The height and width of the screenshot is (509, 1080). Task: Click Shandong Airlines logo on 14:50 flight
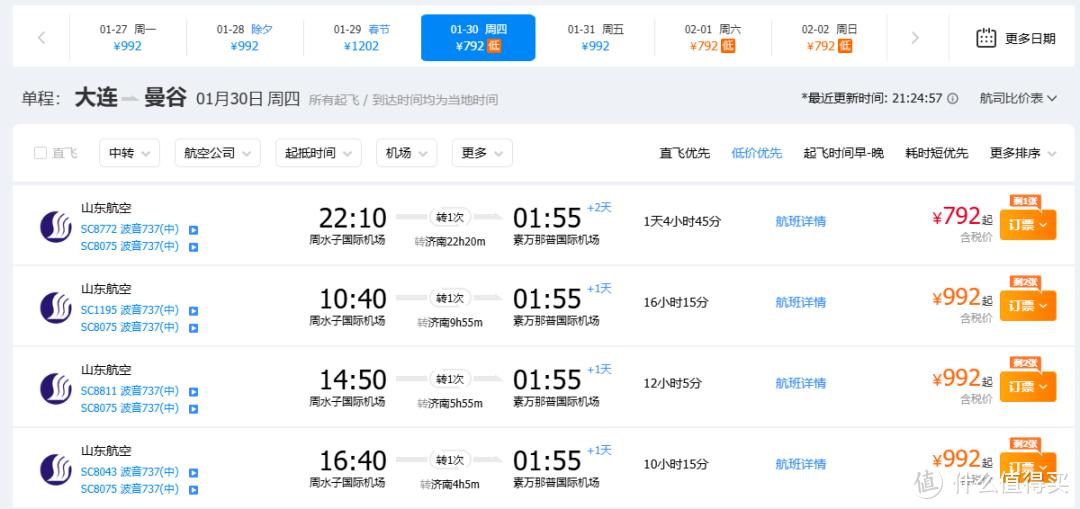pos(56,388)
